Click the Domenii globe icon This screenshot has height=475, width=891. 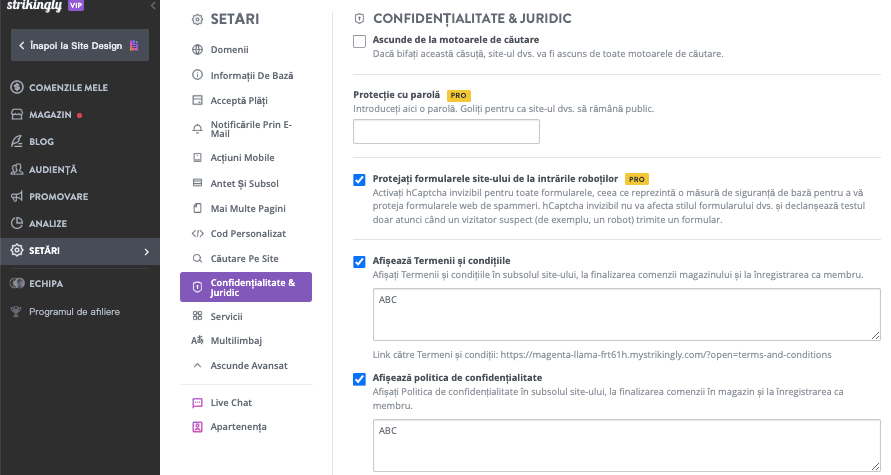tap(197, 49)
